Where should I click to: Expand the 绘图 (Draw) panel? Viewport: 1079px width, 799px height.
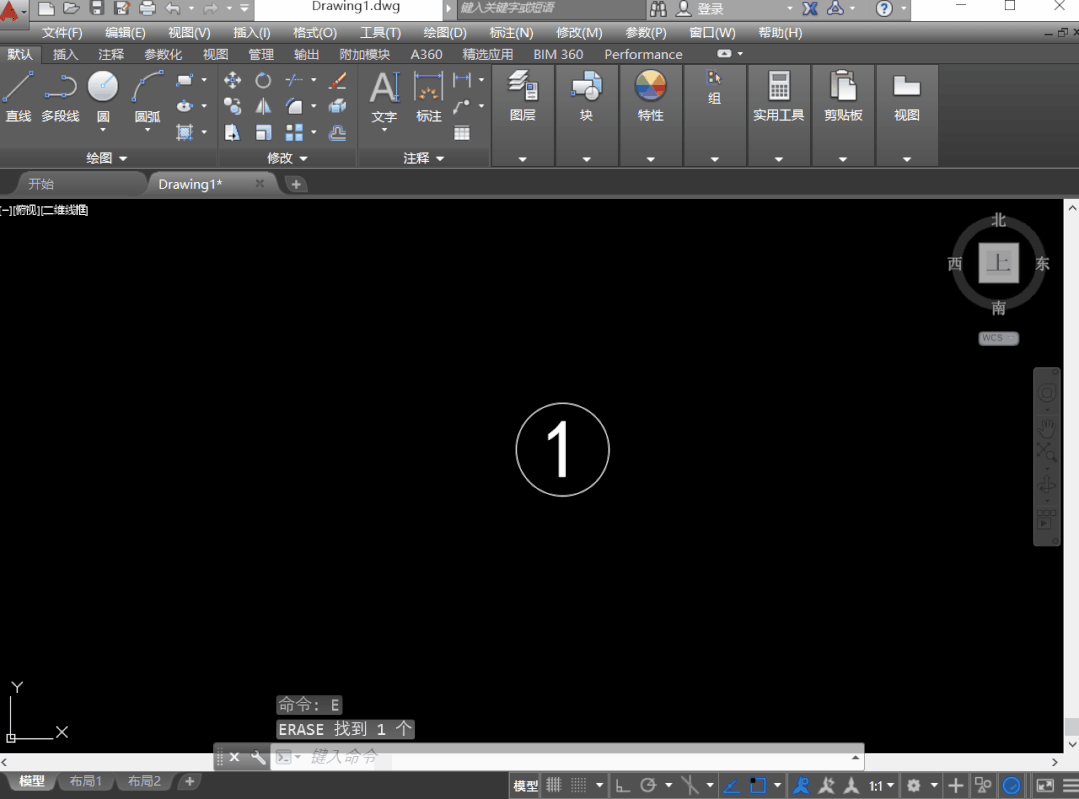107,158
